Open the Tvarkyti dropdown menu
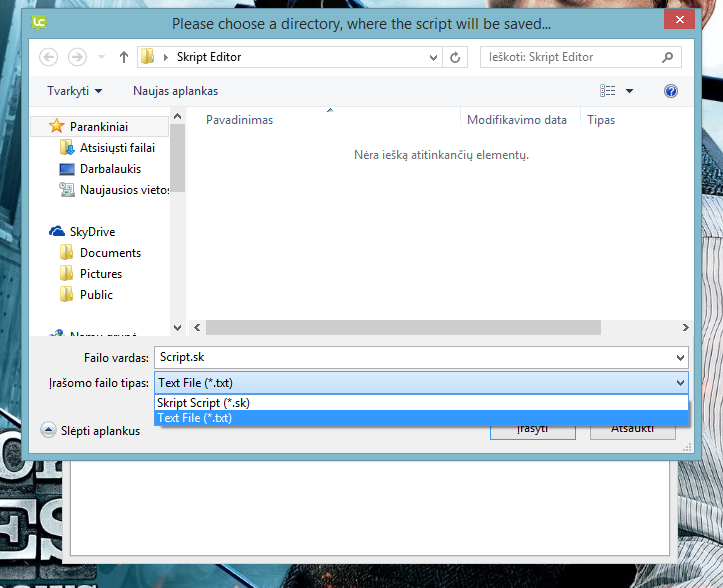Viewport: 723px width, 588px height. [x=74, y=91]
